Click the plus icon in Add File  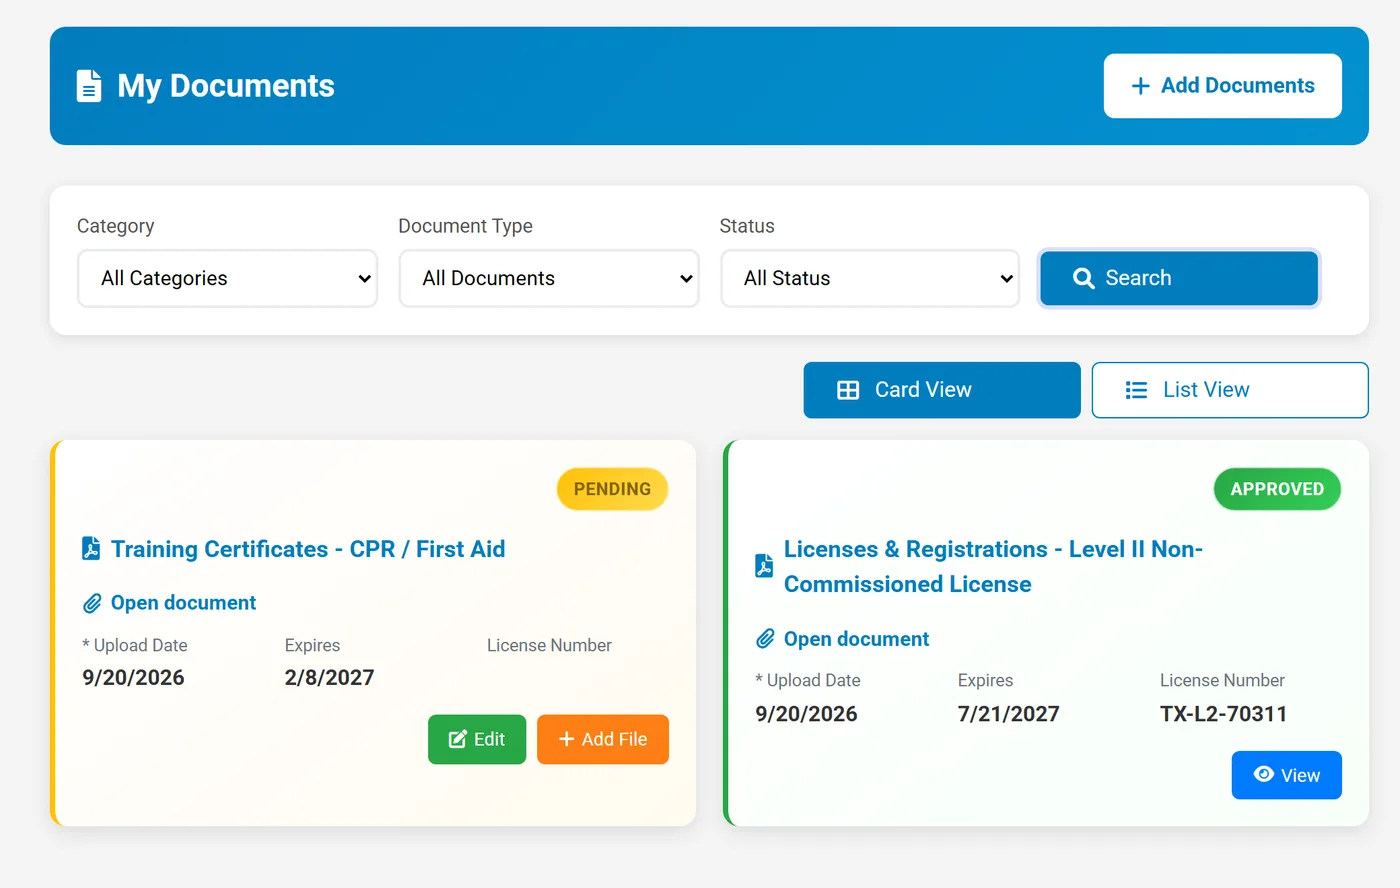pyautogui.click(x=566, y=739)
